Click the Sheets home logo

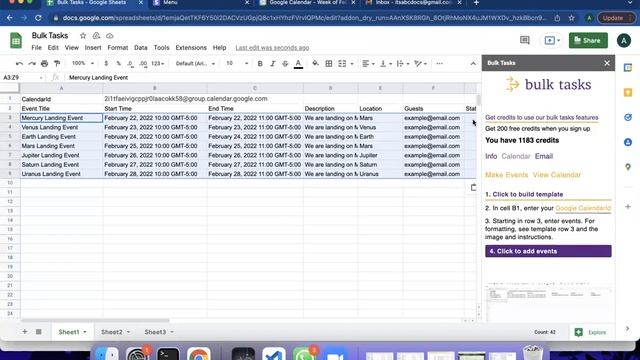coord(16,41)
